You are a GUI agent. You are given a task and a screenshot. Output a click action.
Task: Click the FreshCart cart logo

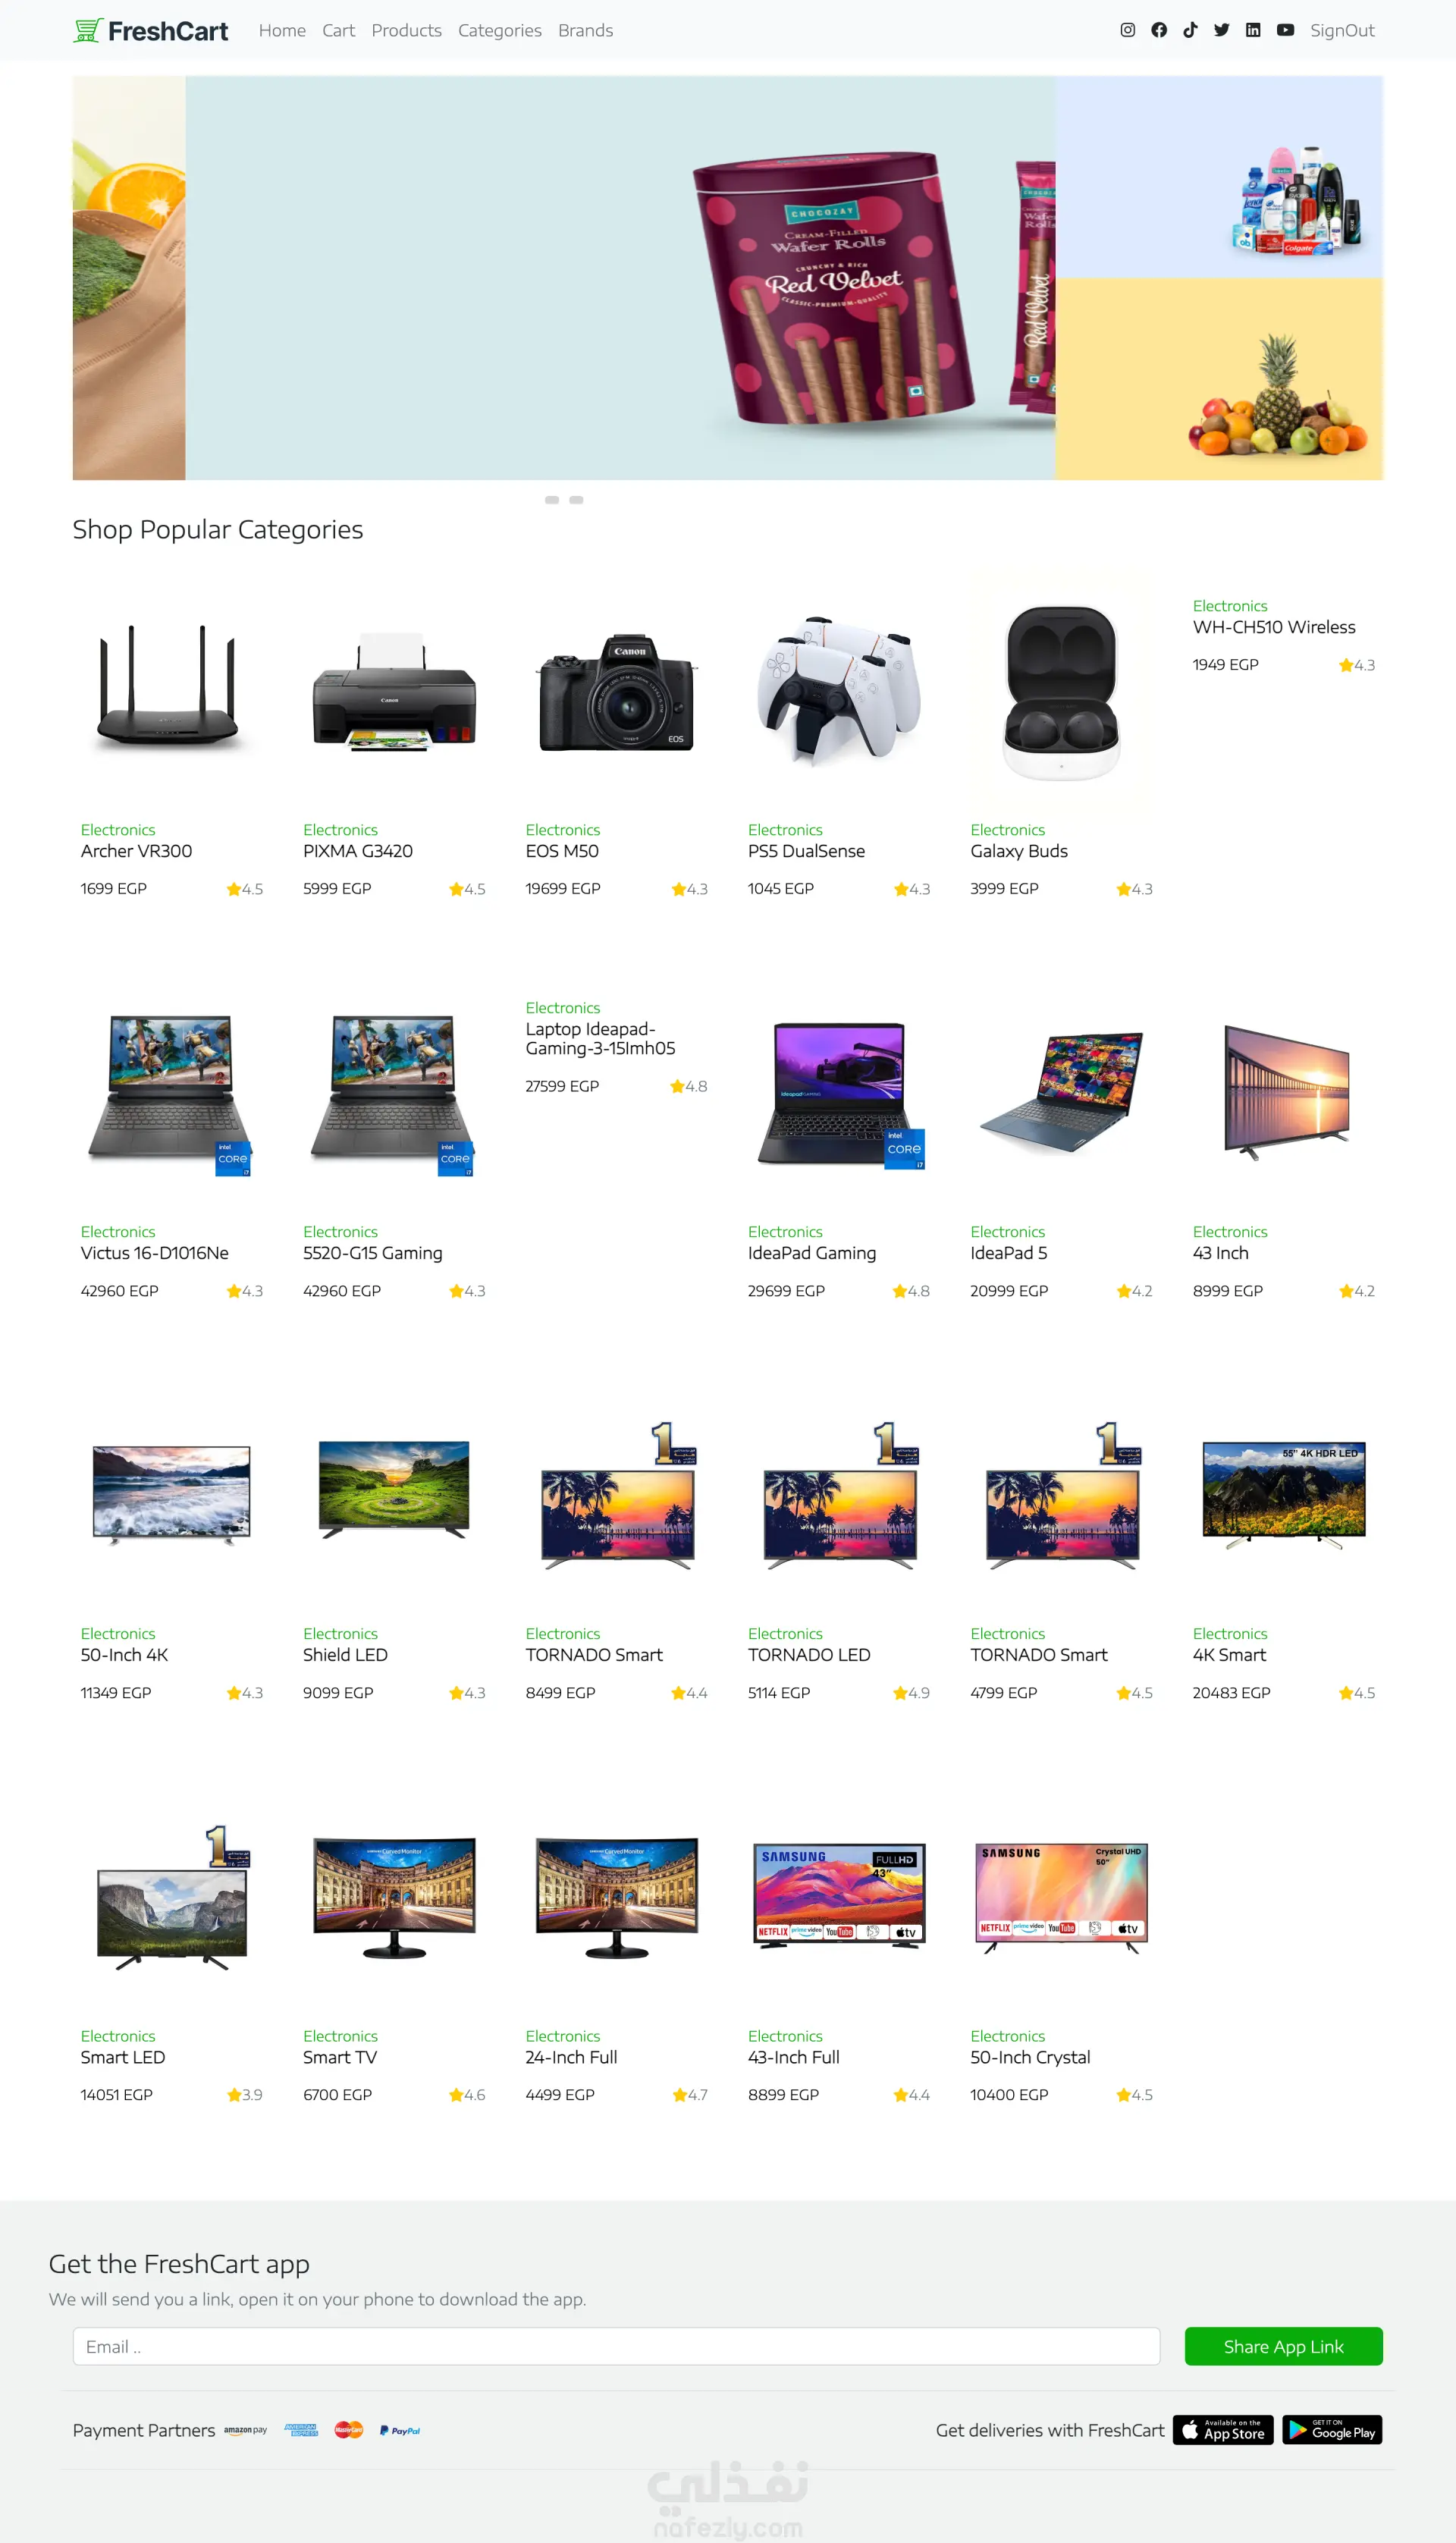(x=88, y=31)
